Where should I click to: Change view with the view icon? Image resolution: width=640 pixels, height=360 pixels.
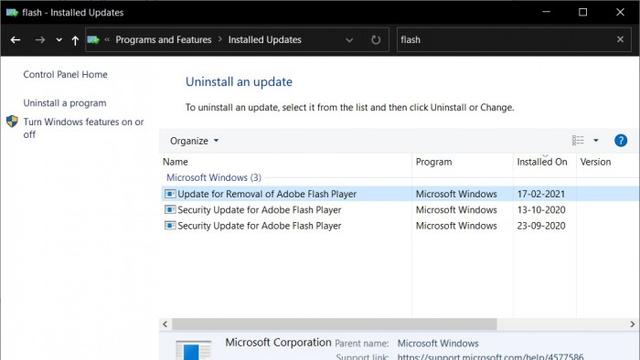pos(578,140)
